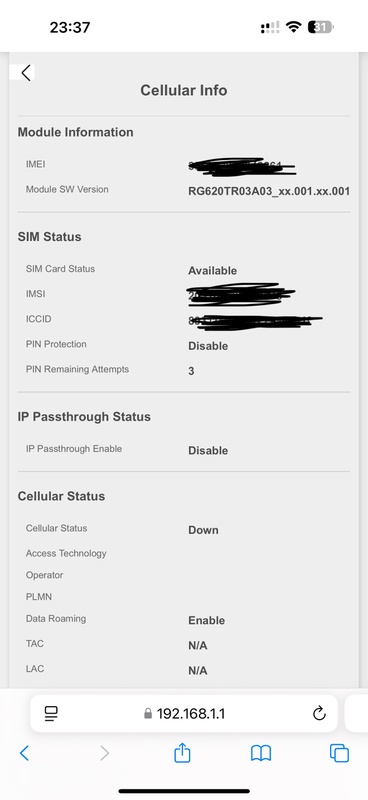Image resolution: width=368 pixels, height=800 pixels.
Task: Tap the IP Passthrough Enable Disable value
Action: click(208, 451)
